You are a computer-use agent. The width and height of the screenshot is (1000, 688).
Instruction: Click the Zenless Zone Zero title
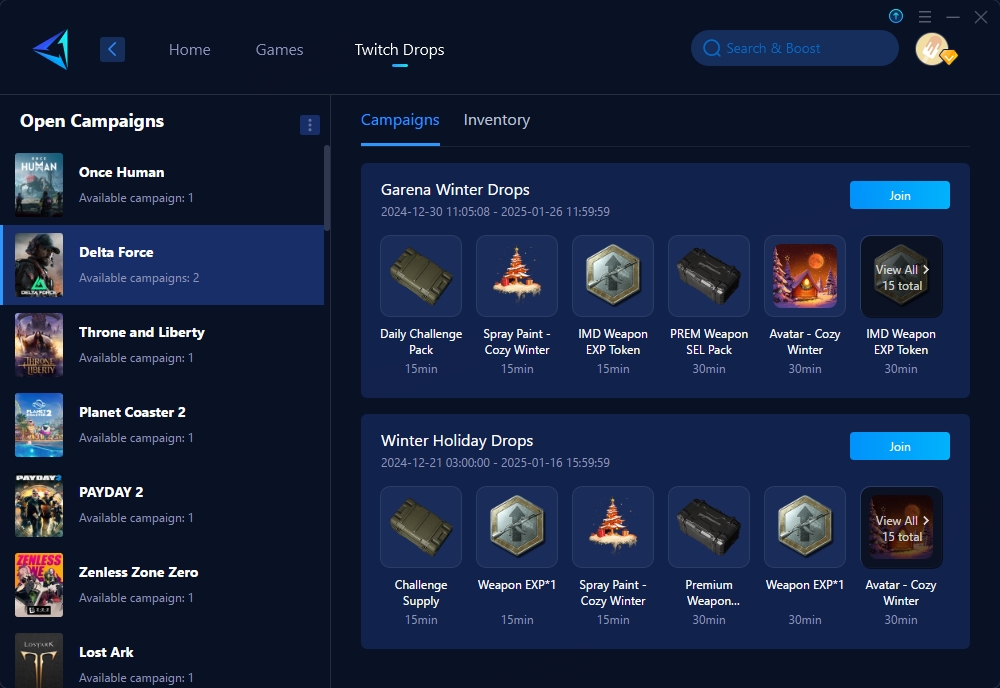[x=138, y=572]
